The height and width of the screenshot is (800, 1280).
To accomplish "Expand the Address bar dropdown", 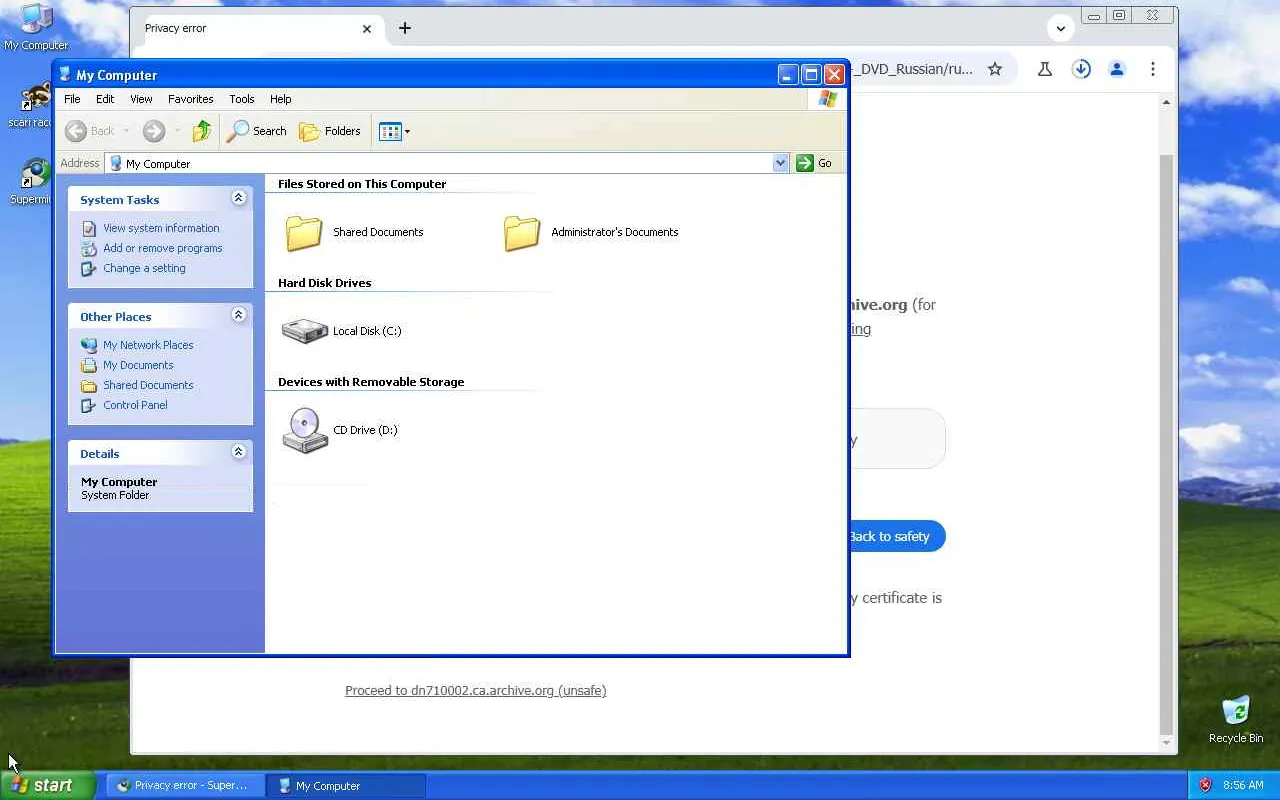I will pos(781,163).
